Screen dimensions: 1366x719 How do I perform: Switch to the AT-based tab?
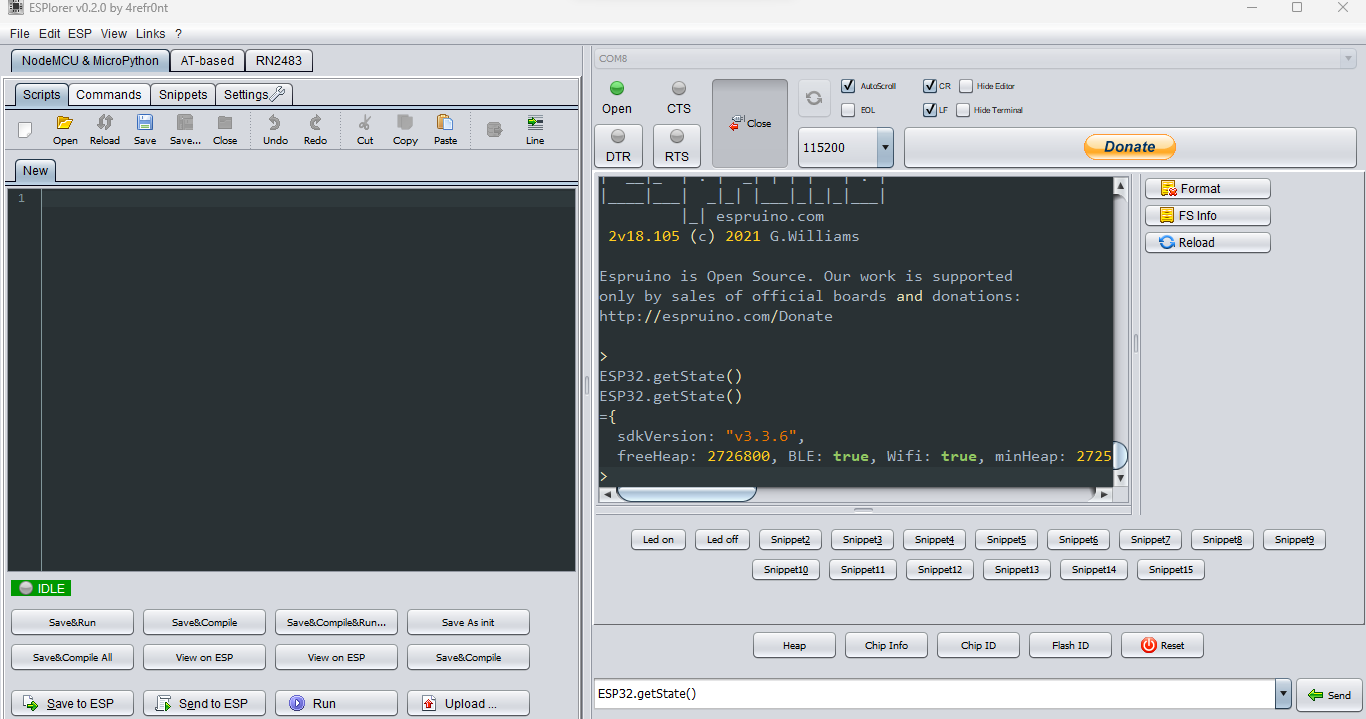pyautogui.click(x=207, y=61)
